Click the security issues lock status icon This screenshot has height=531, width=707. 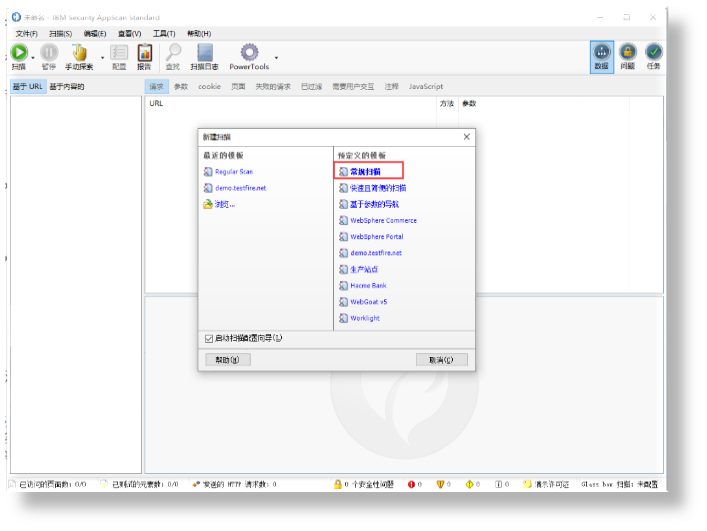(x=337, y=484)
